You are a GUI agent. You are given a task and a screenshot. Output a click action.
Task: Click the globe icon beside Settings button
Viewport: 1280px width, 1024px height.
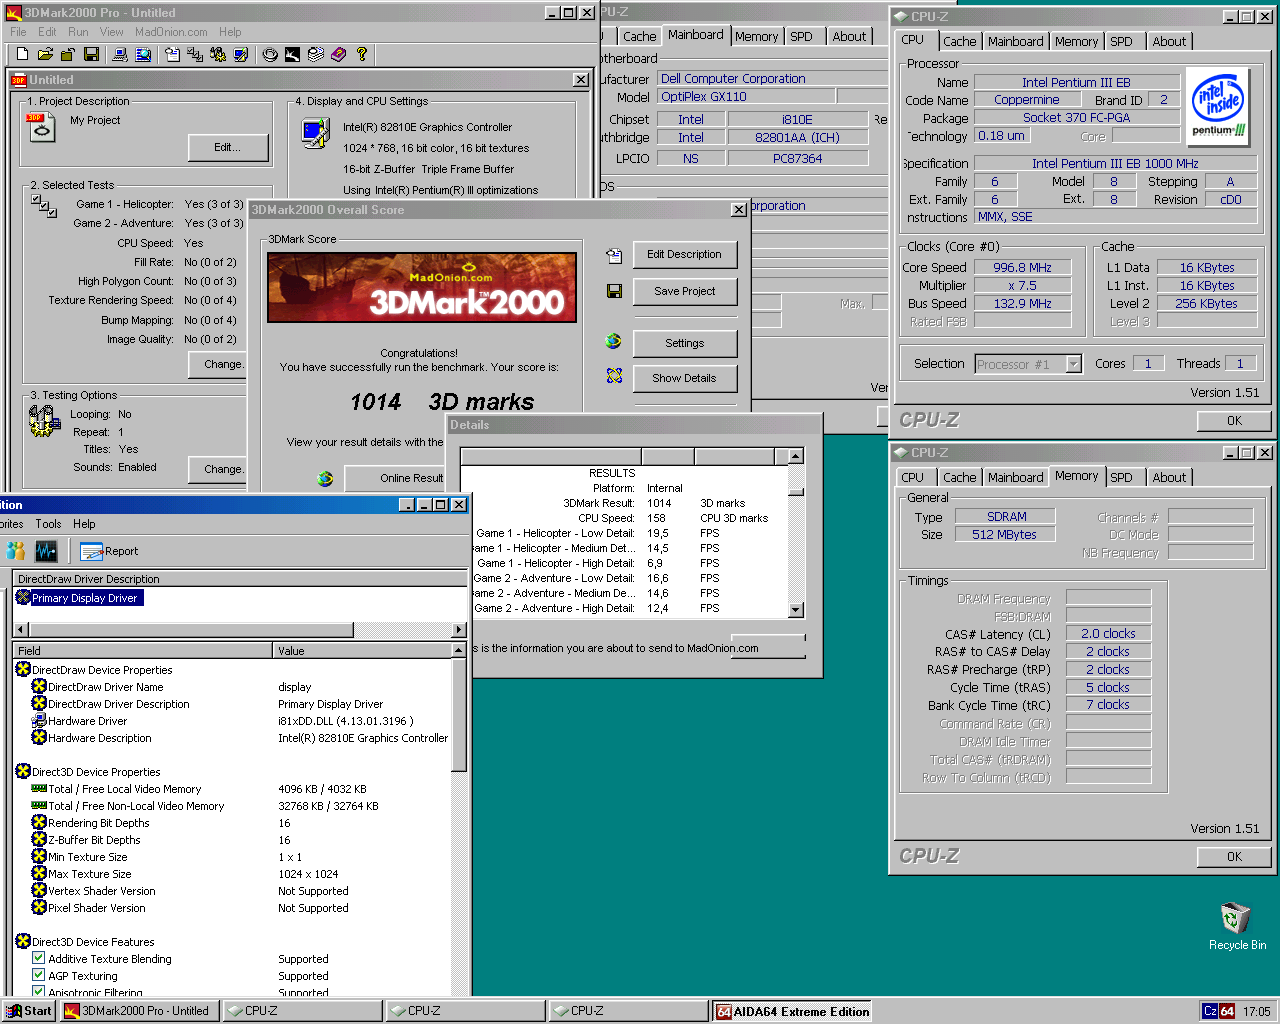tap(613, 341)
